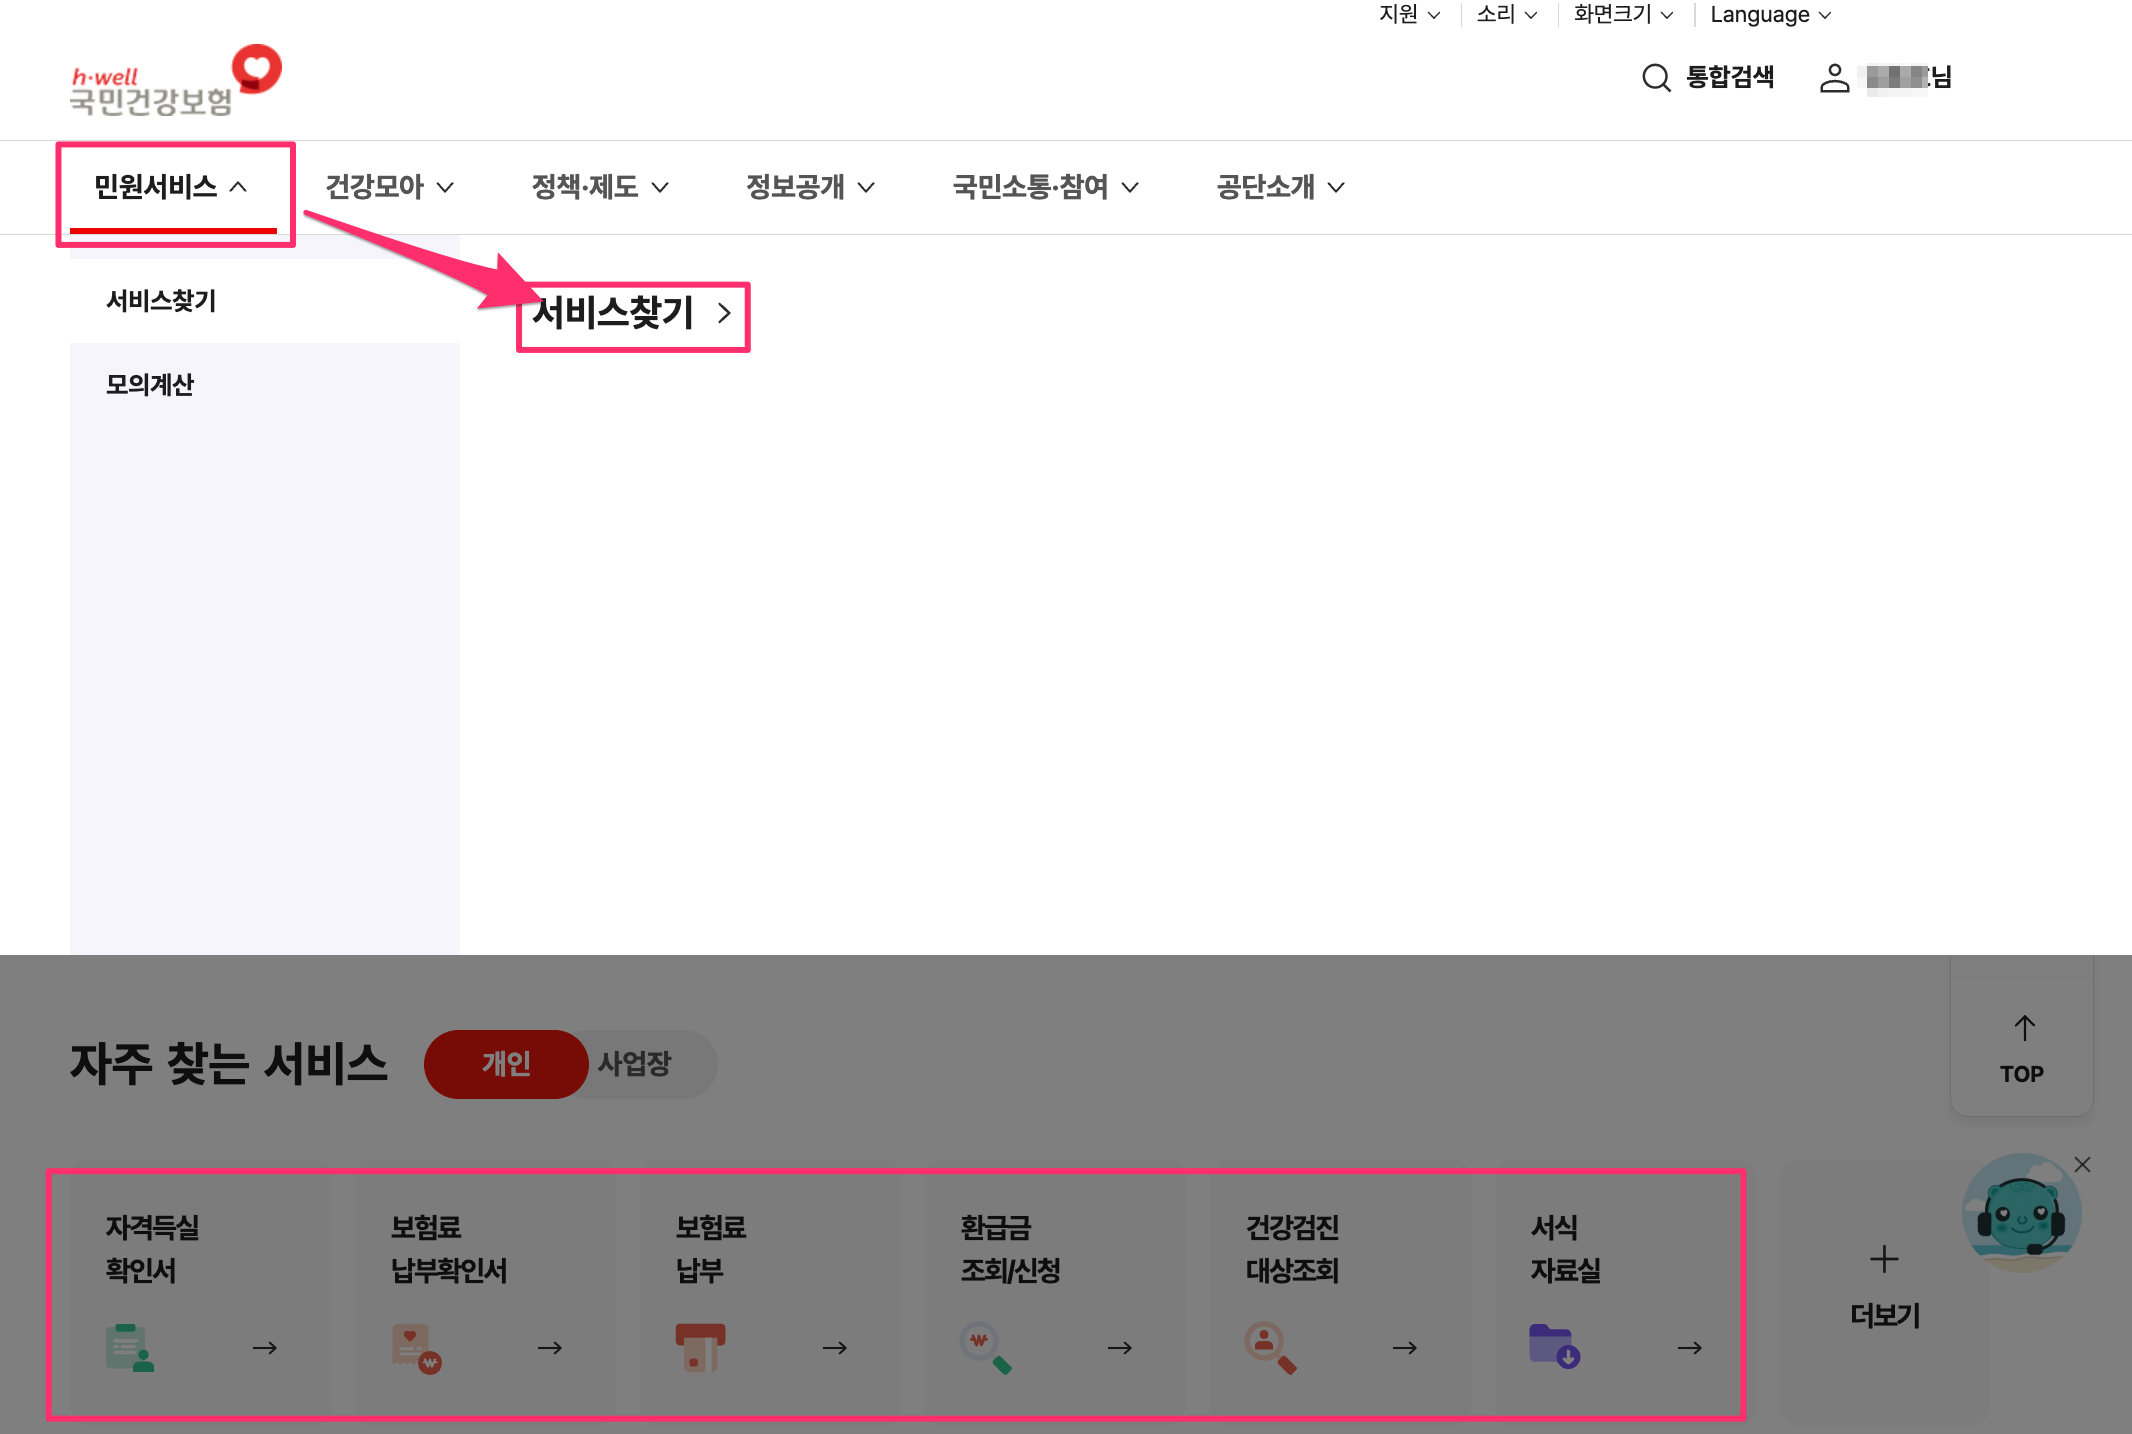Viewport: 2132px width, 1434px height.
Task: Select 모의계산 in the side menu
Action: pos(150,385)
